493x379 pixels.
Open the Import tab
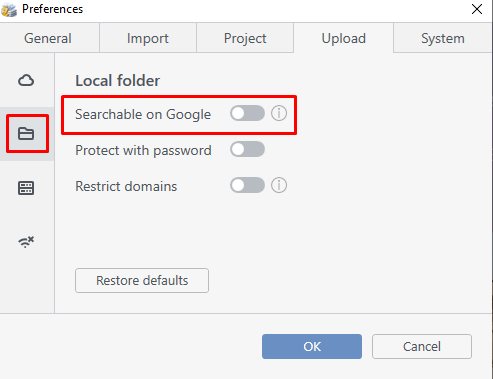[148, 38]
